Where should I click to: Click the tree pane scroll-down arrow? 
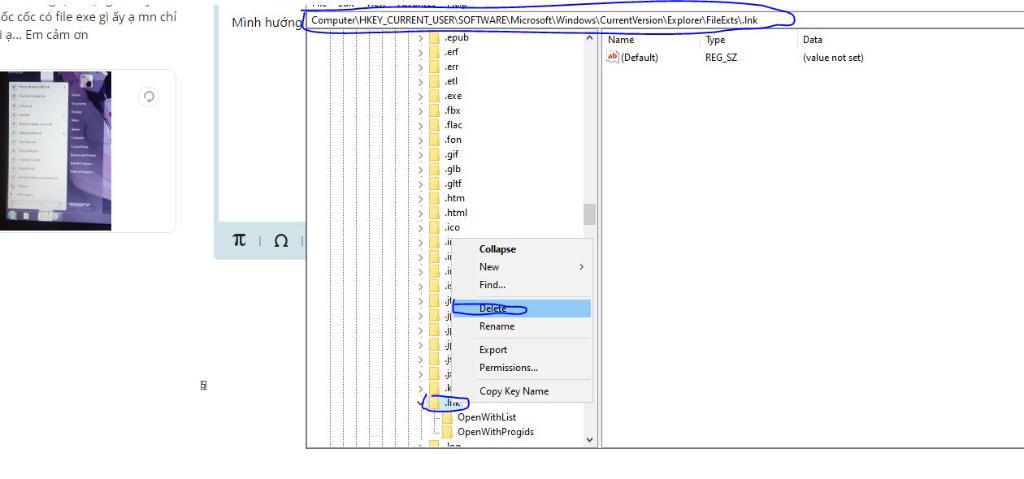590,440
